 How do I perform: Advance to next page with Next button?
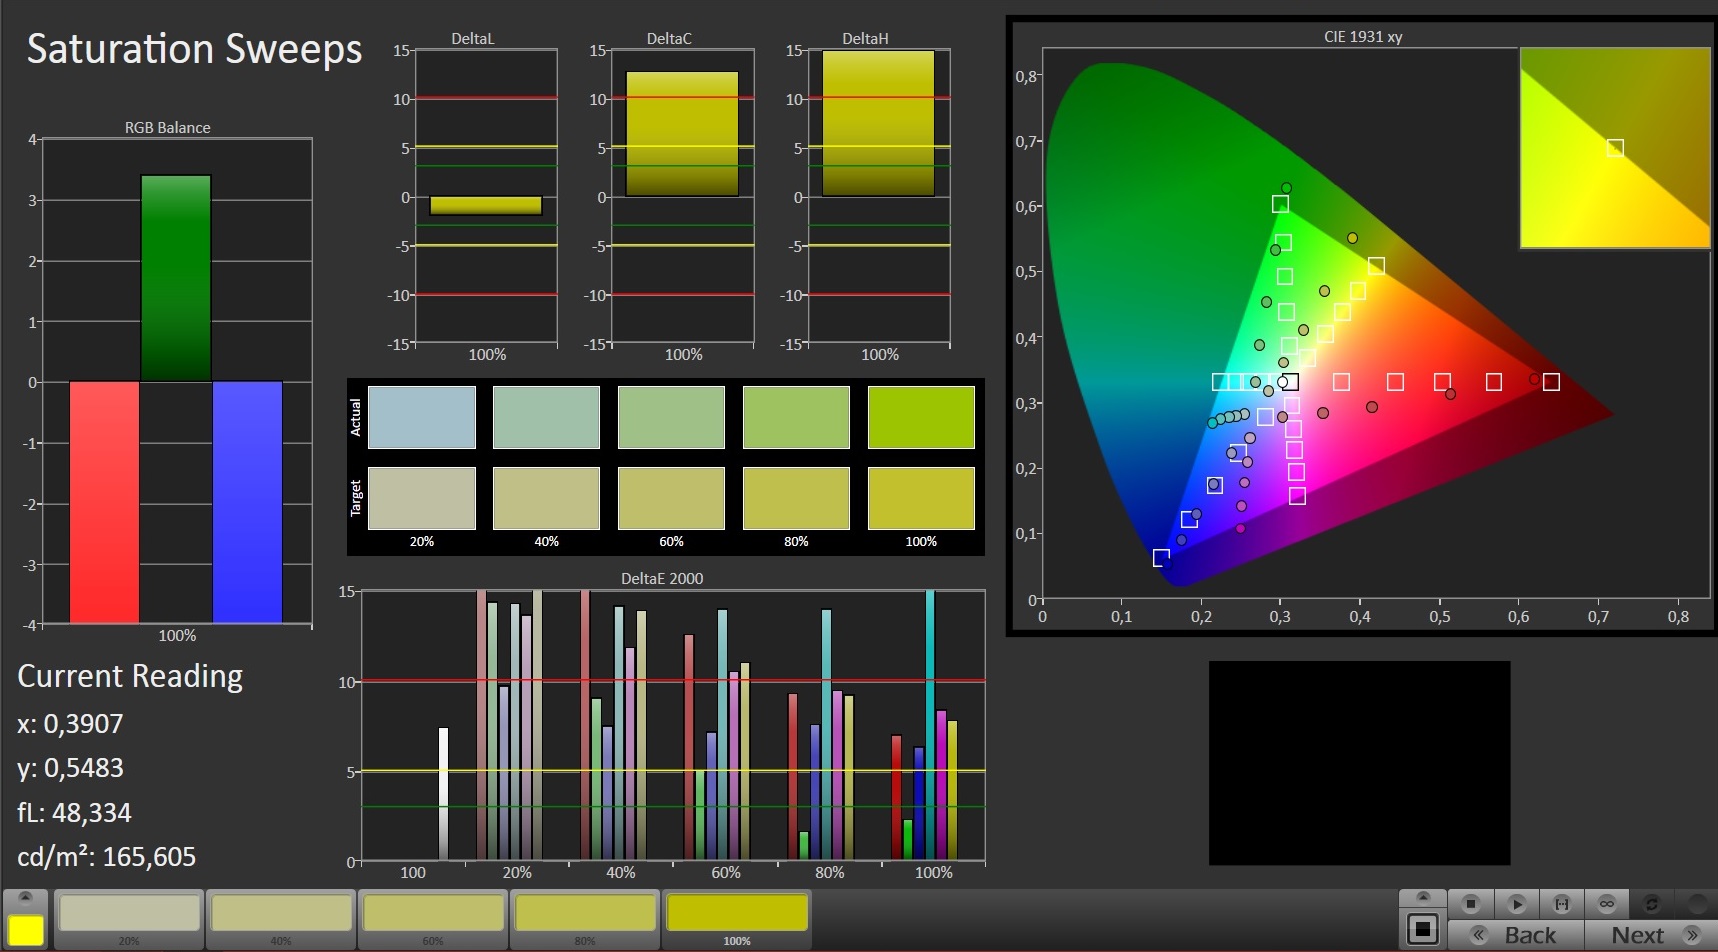[x=1651, y=935]
